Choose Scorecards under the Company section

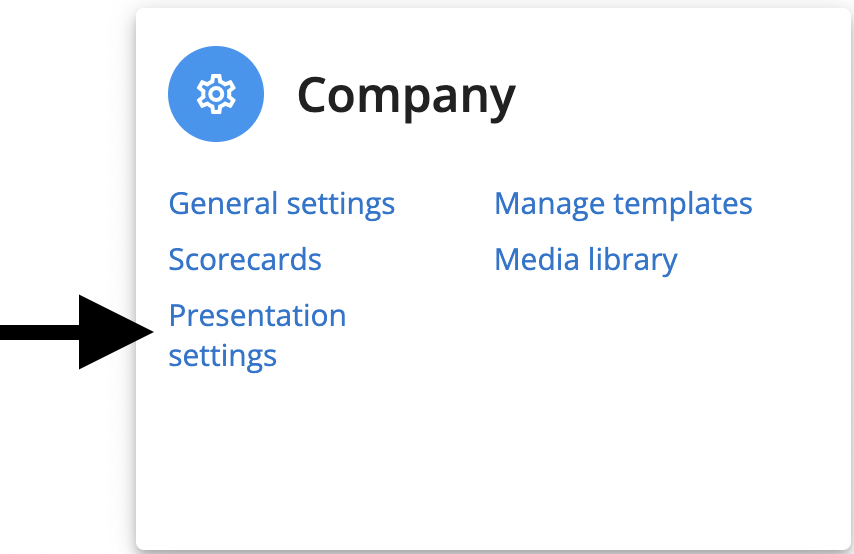click(x=245, y=259)
